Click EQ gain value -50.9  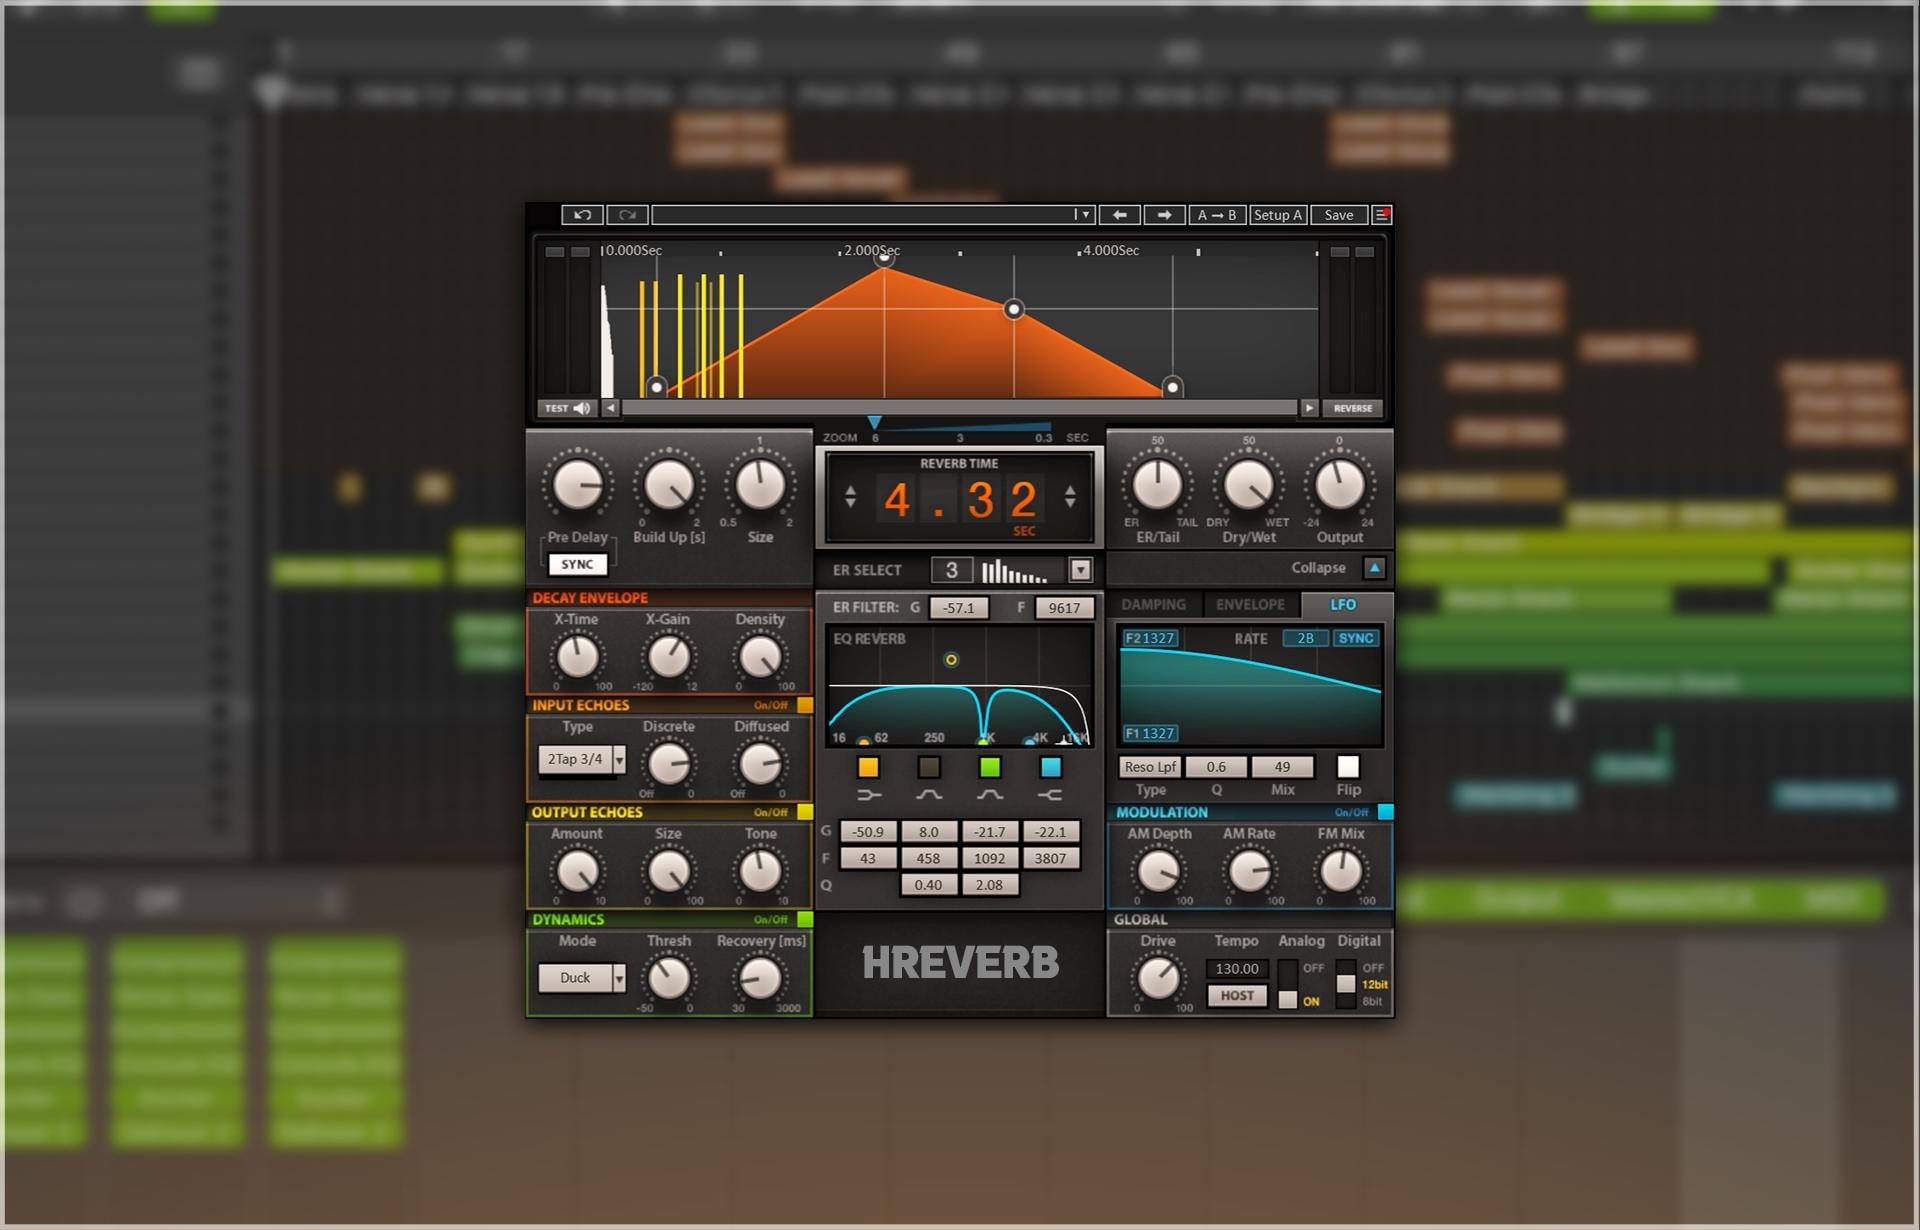[x=868, y=832]
